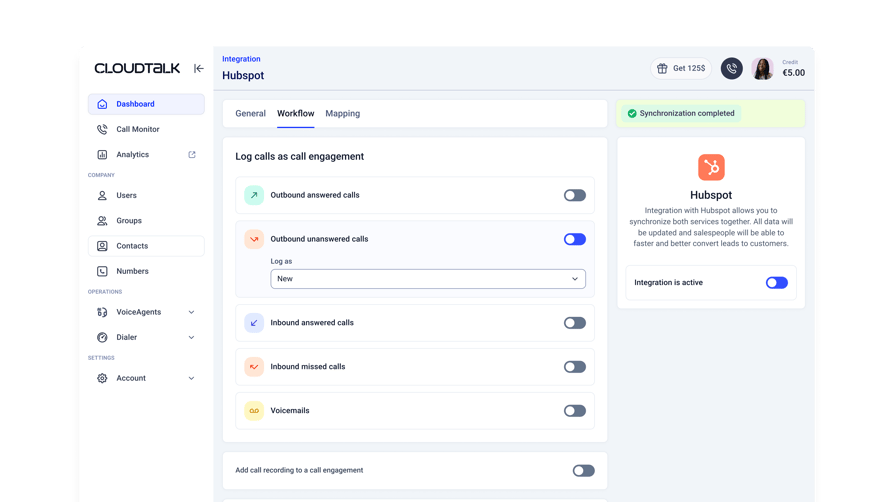Open Groups in the sidebar
This screenshot has height=502, width=894.
point(146,221)
